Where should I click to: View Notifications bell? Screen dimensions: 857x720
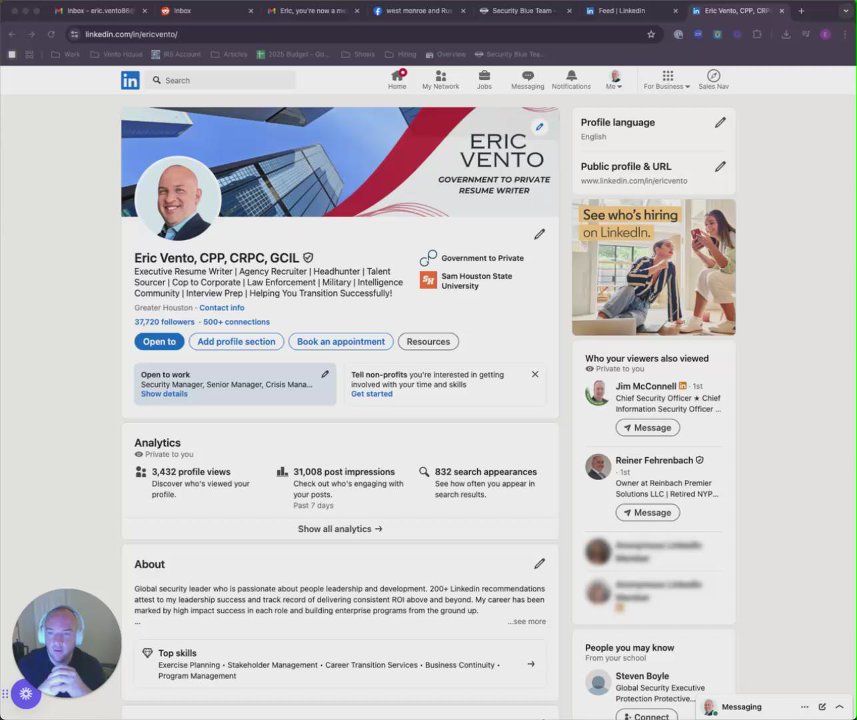click(x=571, y=79)
